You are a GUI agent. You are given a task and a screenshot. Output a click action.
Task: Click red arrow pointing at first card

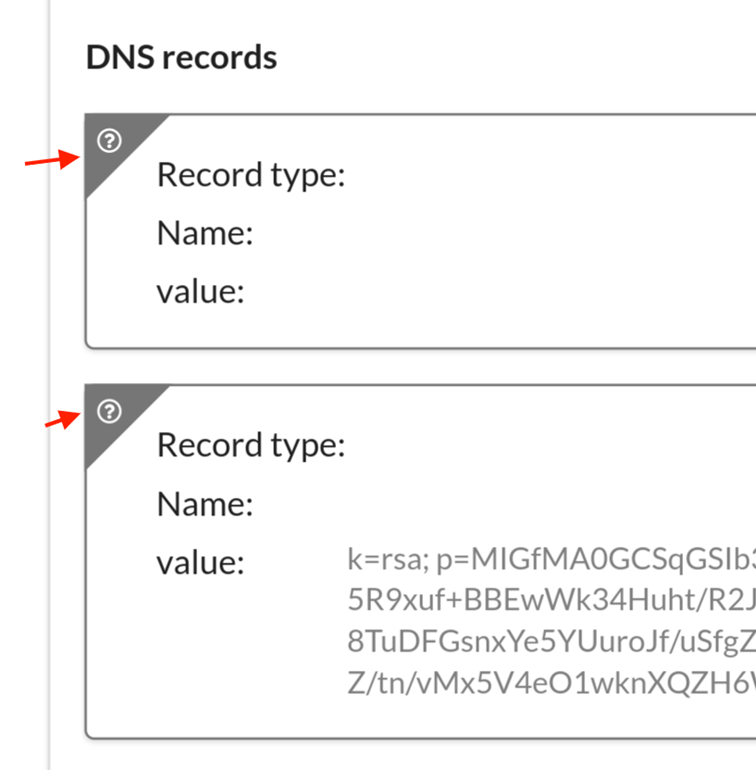tap(53, 160)
